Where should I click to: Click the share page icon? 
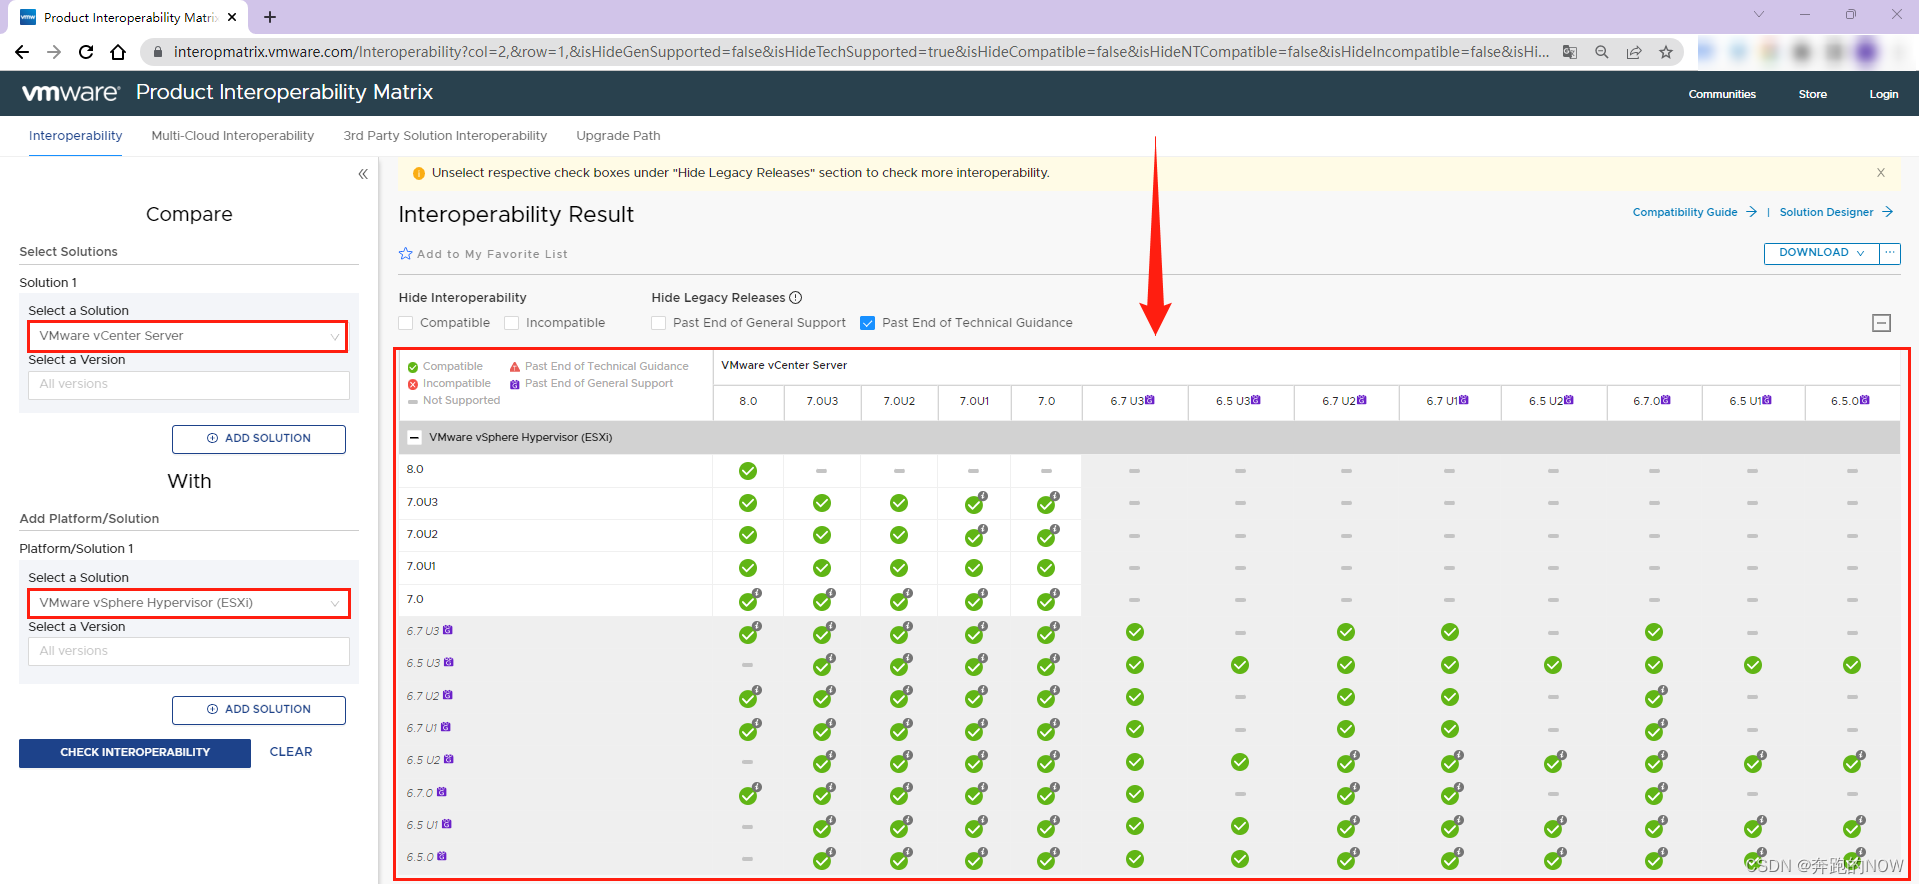(x=1634, y=52)
